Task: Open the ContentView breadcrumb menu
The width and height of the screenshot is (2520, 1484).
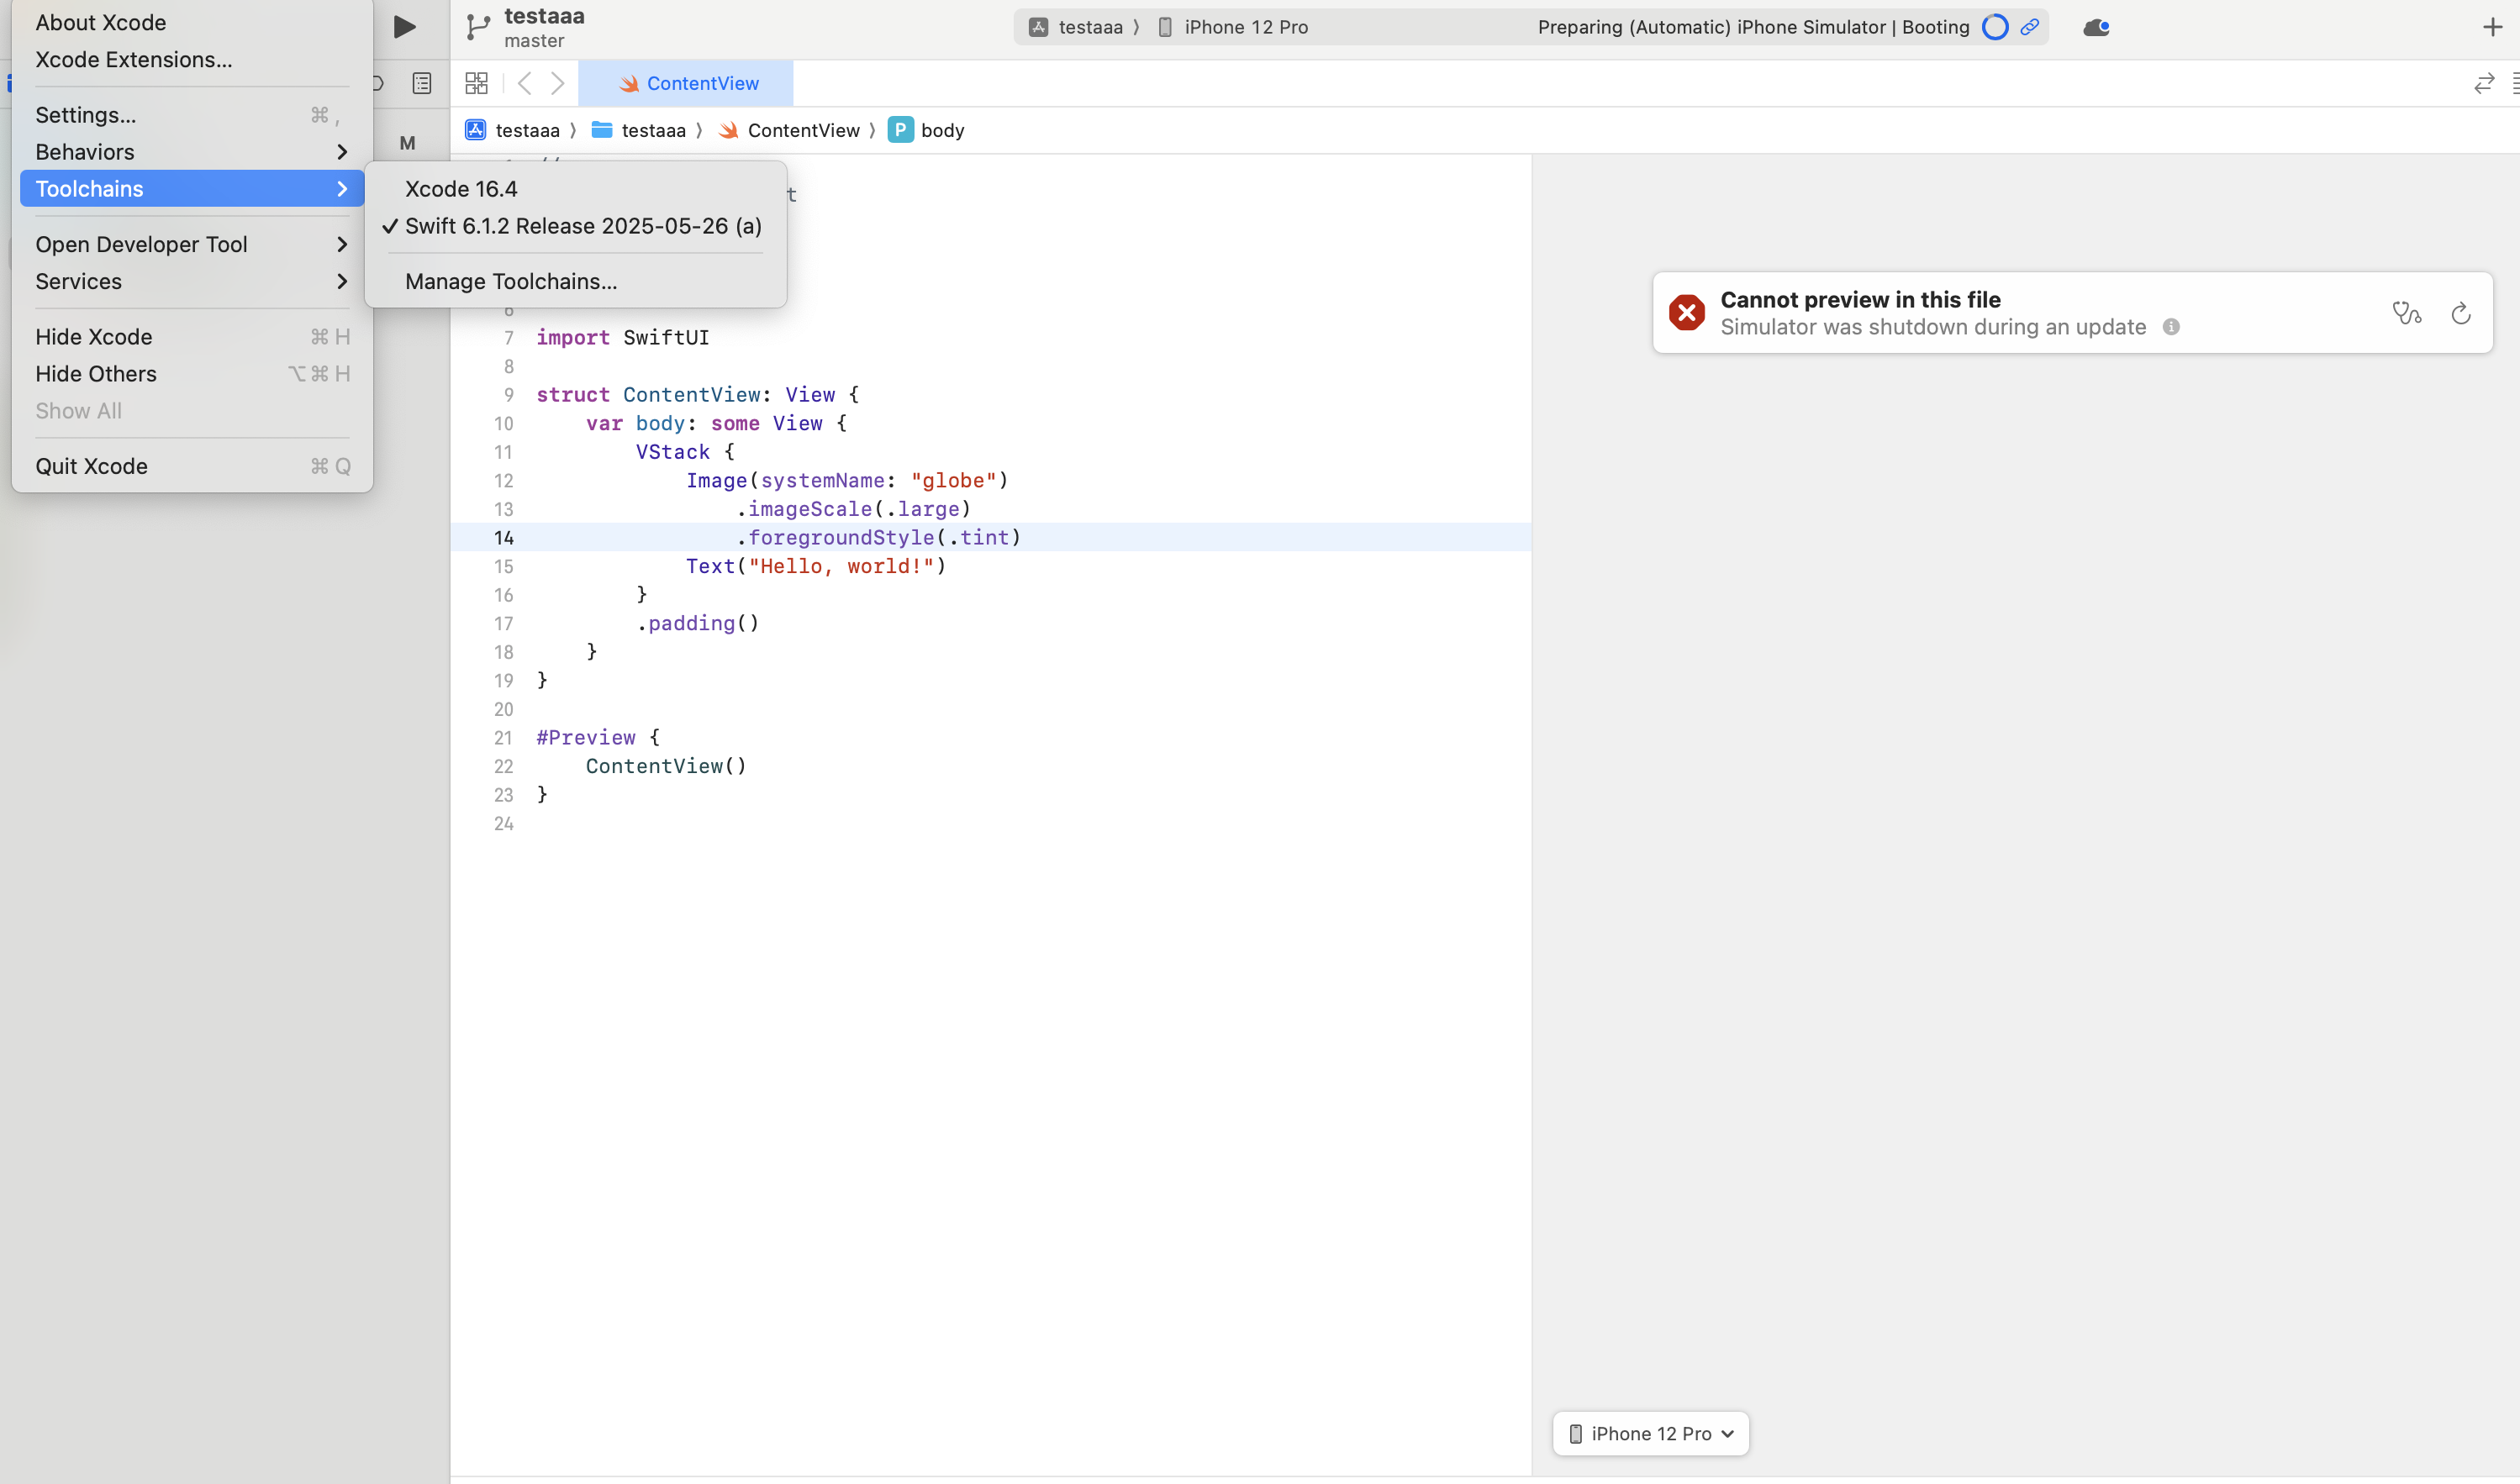Action: pyautogui.click(x=803, y=130)
